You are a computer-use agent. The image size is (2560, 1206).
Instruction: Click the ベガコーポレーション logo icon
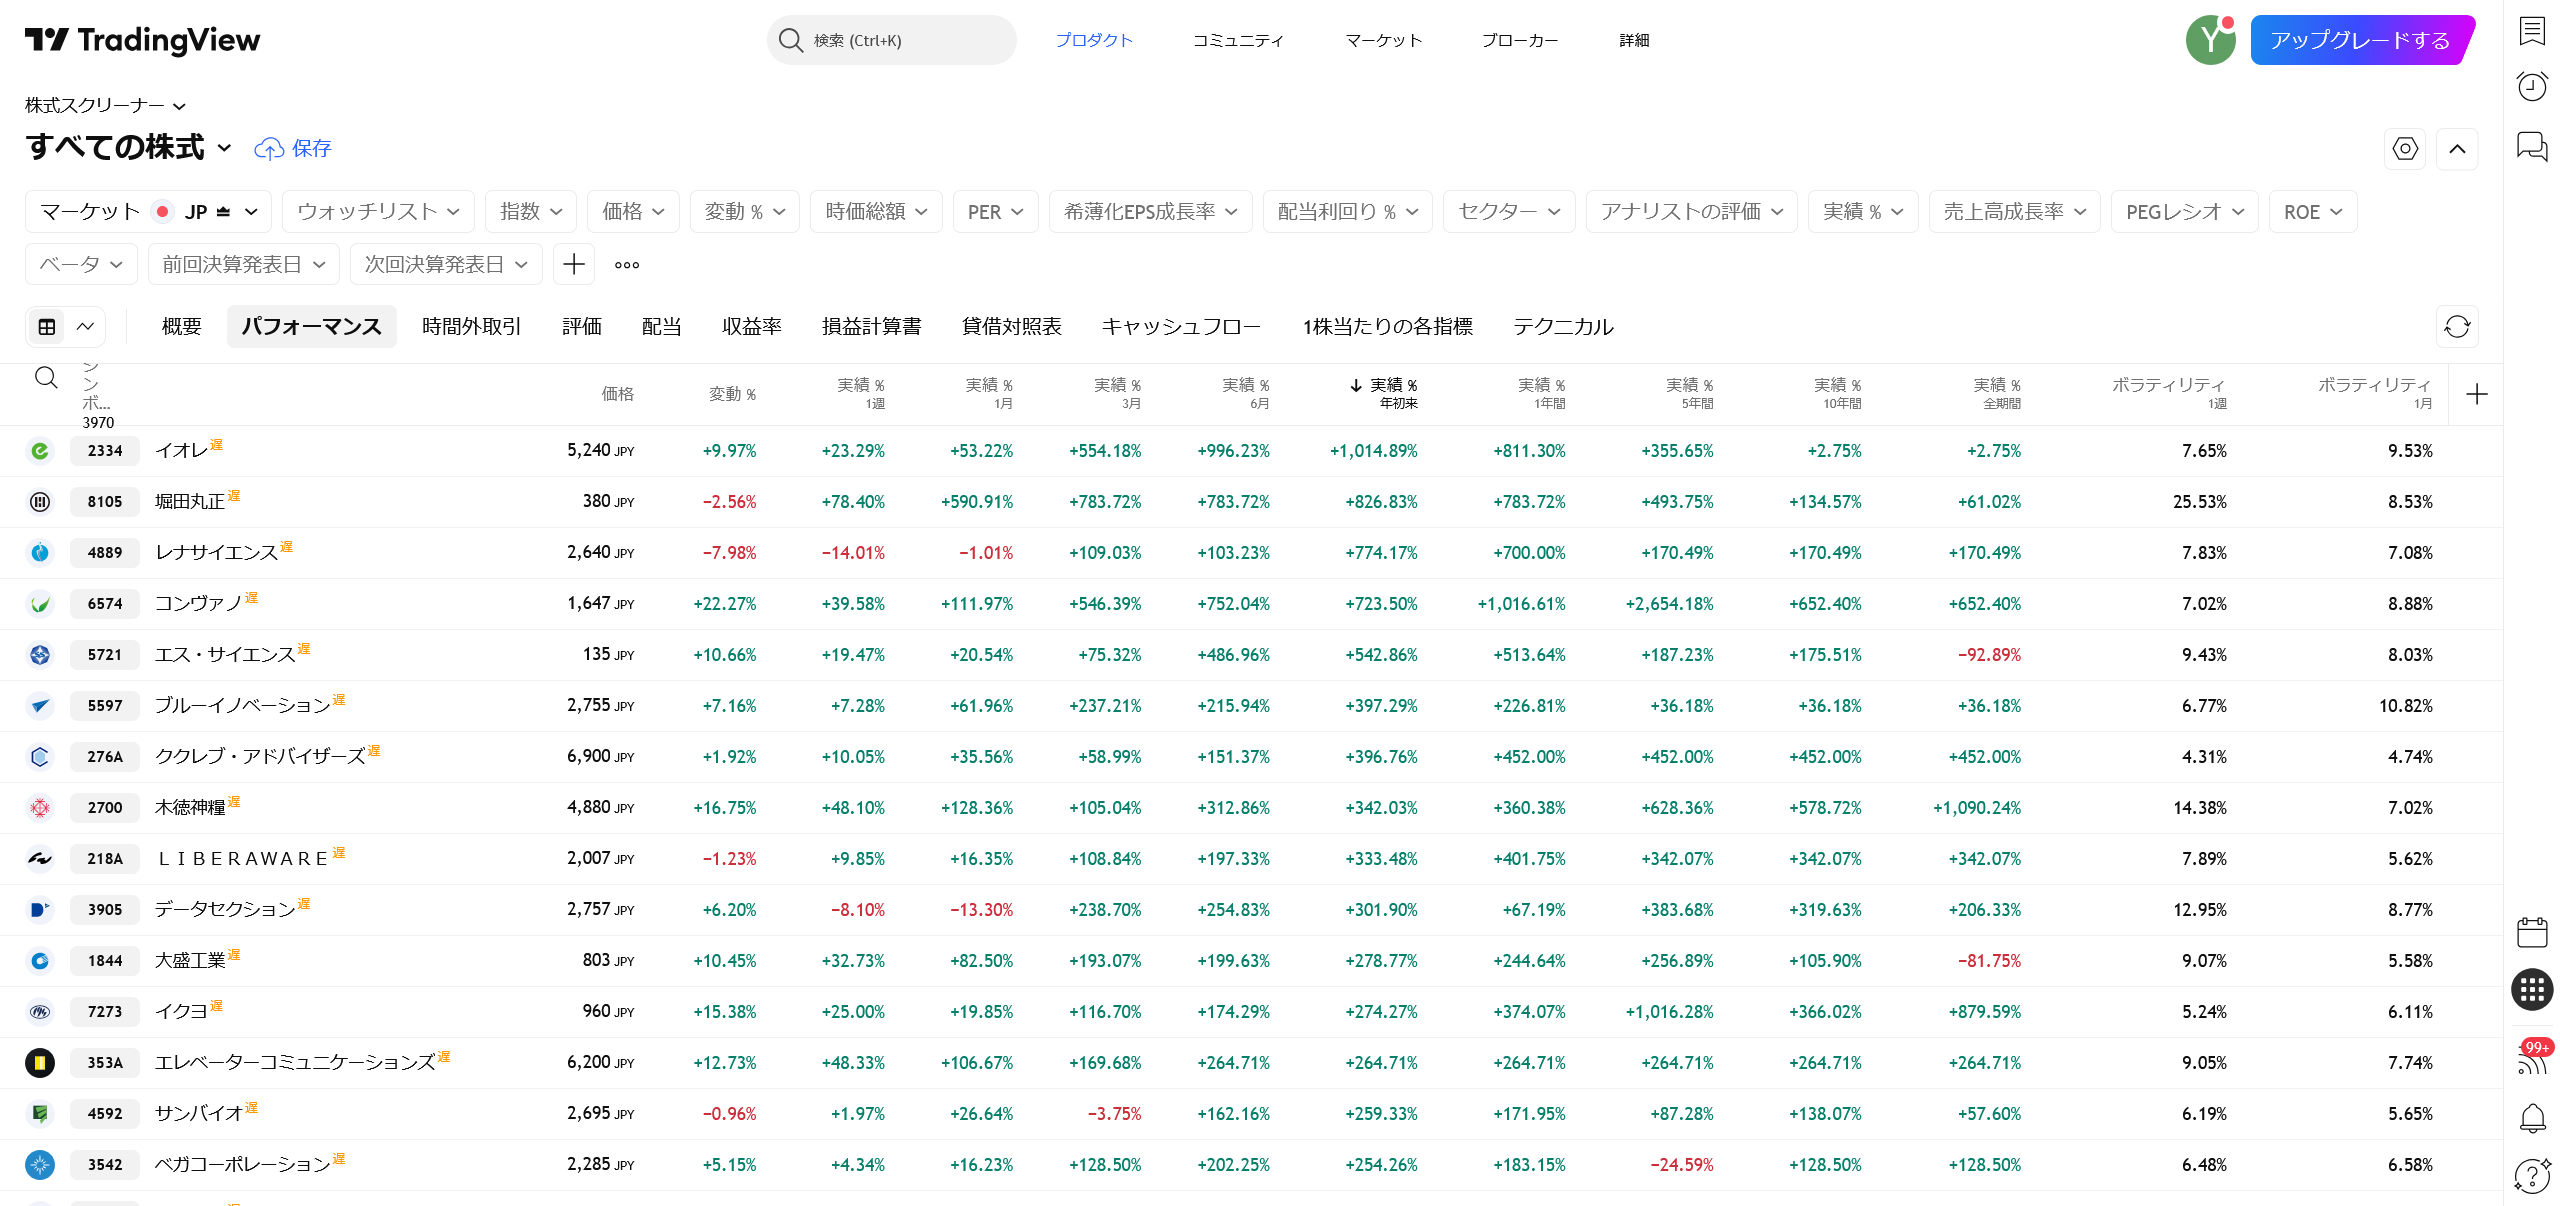pos(40,1165)
